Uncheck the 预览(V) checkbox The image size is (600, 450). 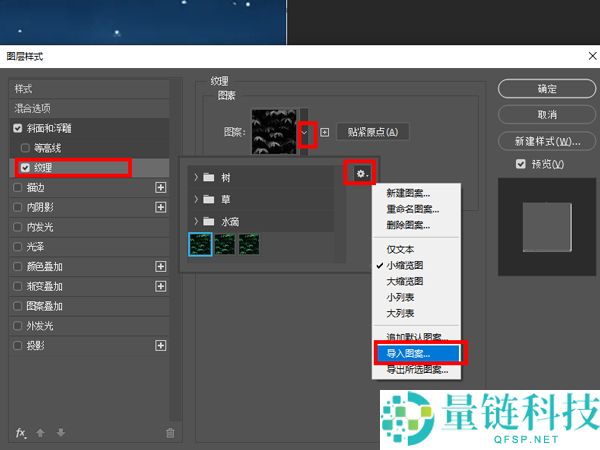pos(519,164)
